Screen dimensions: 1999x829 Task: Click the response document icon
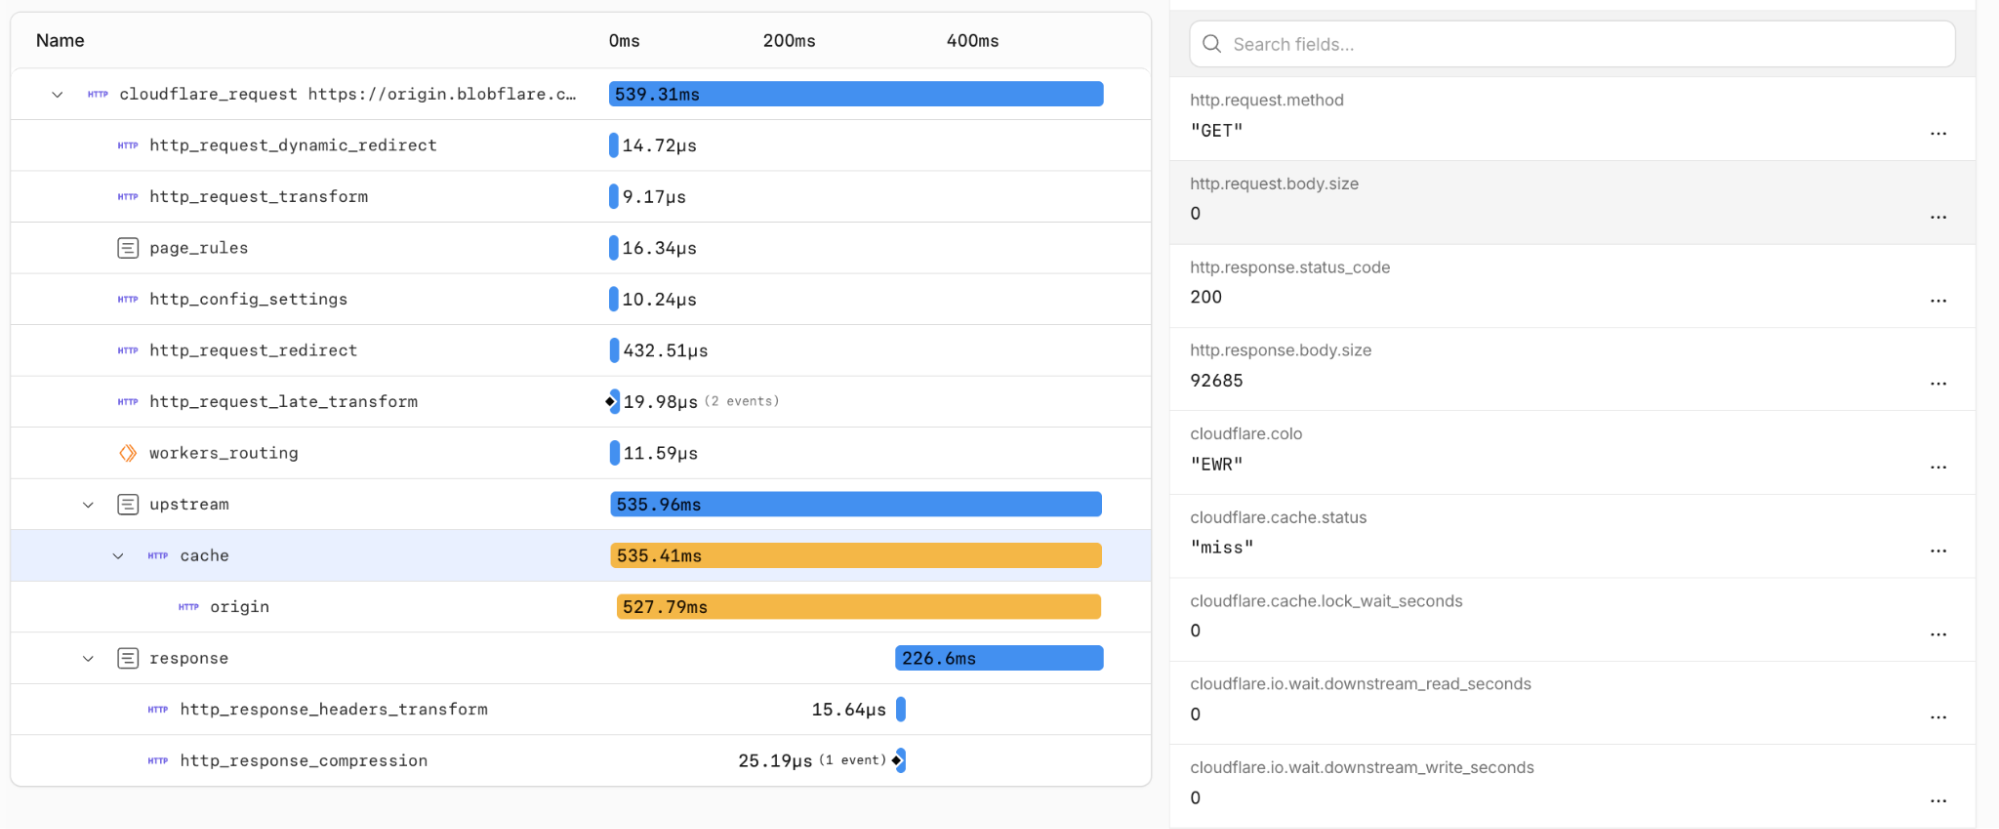pos(128,658)
